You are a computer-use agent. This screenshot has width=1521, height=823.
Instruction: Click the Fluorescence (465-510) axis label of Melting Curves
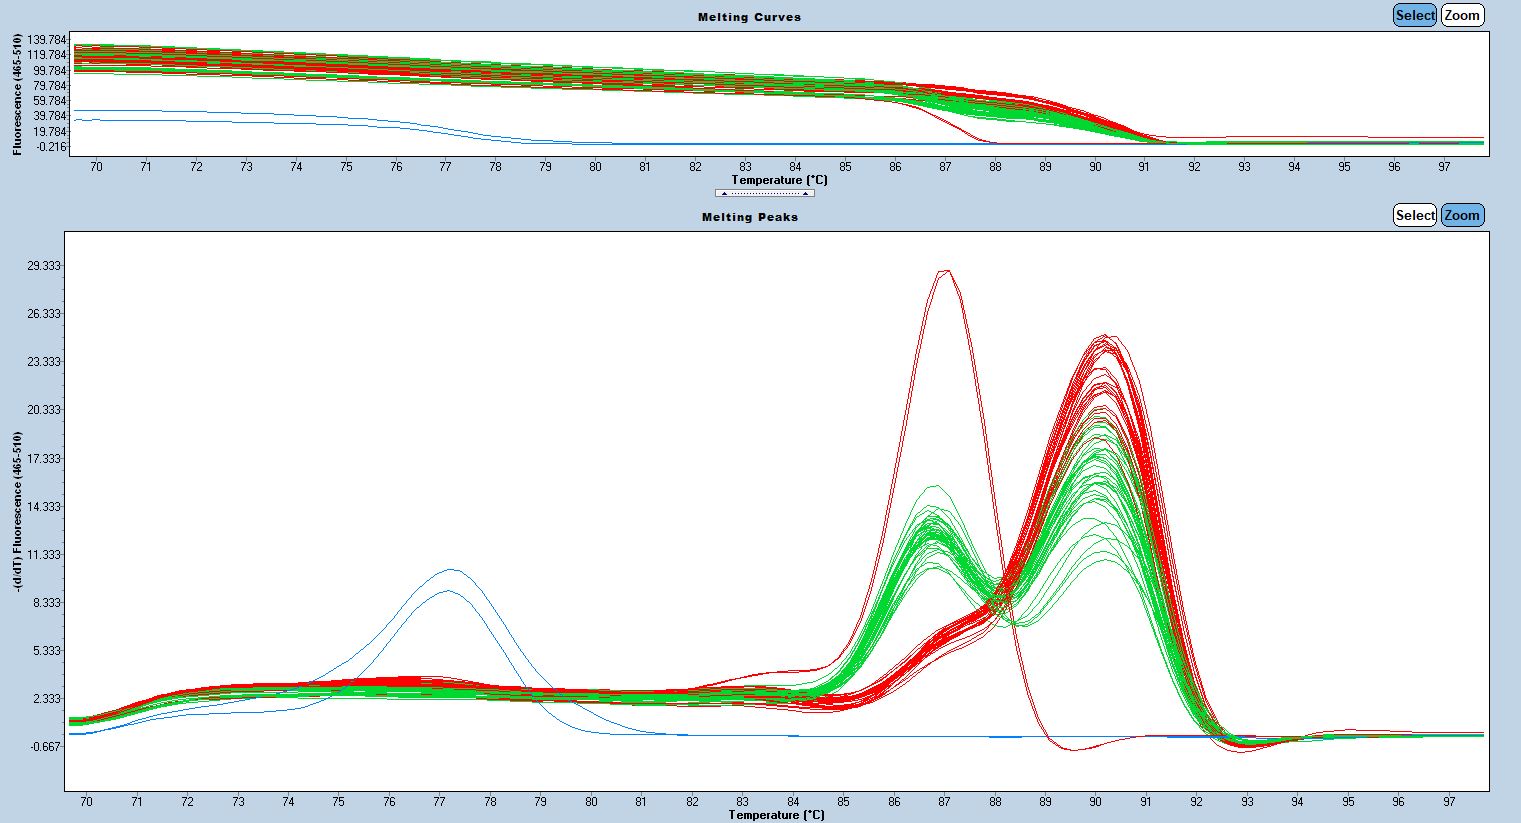pyautogui.click(x=17, y=94)
